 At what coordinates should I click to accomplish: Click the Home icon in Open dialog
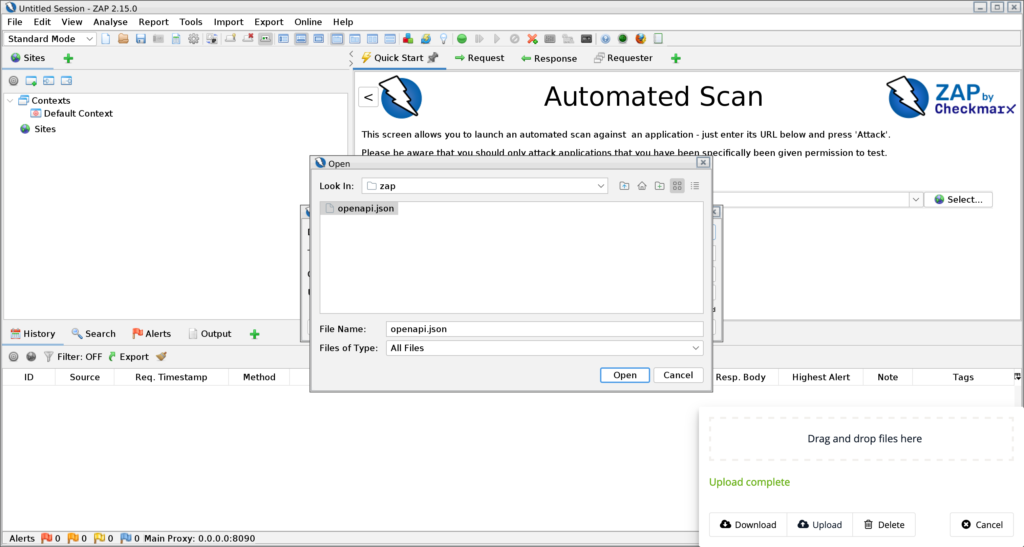click(642, 186)
